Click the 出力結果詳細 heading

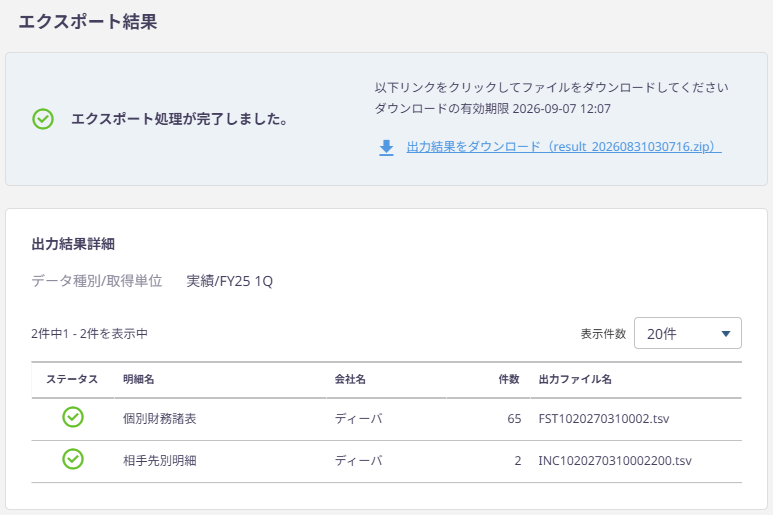73,244
